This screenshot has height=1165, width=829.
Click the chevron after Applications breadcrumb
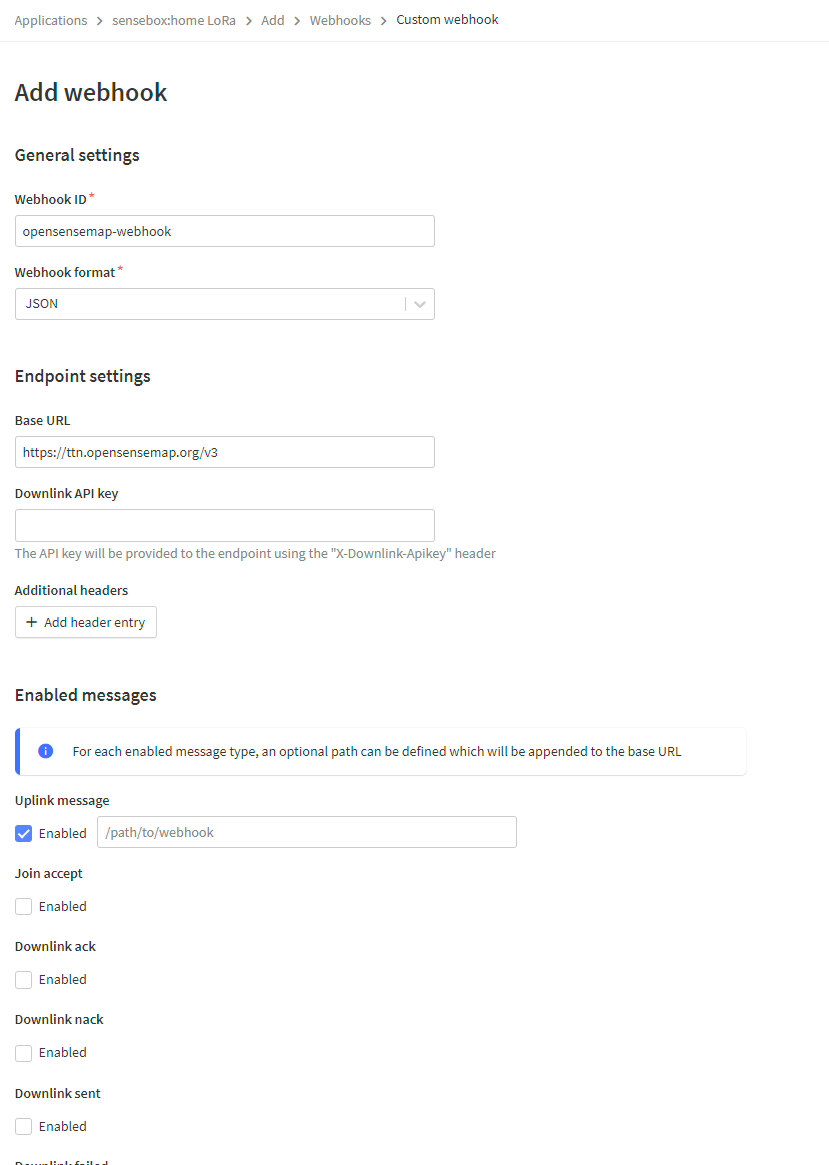pyautogui.click(x=100, y=20)
